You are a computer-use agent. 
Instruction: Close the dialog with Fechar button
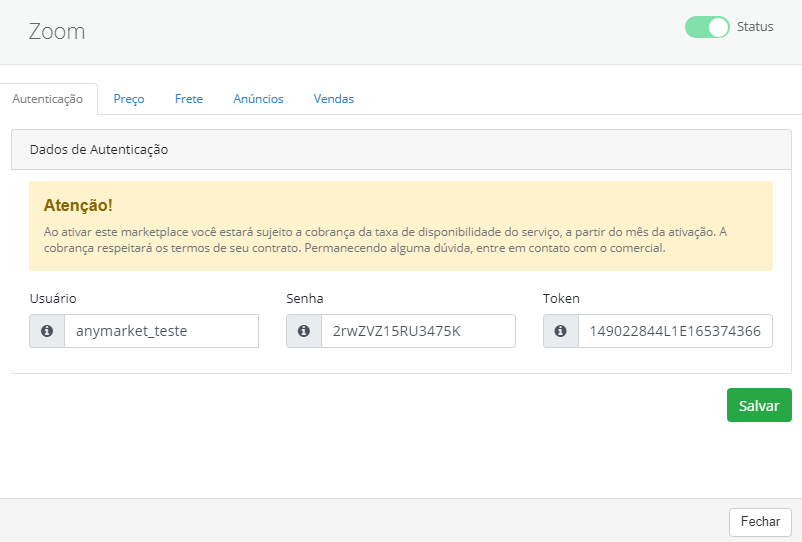[760, 522]
